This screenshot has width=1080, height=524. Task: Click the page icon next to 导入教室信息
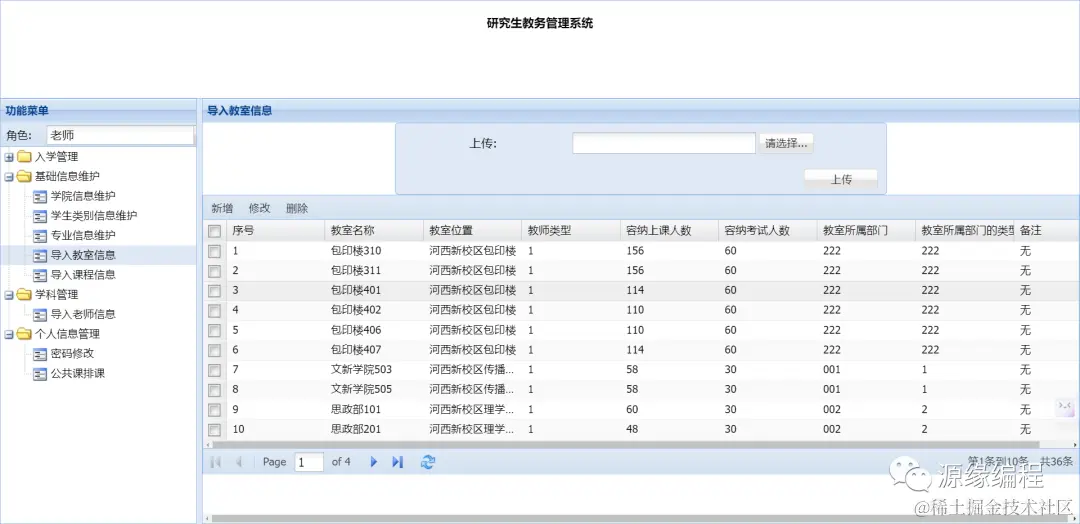tap(40, 255)
